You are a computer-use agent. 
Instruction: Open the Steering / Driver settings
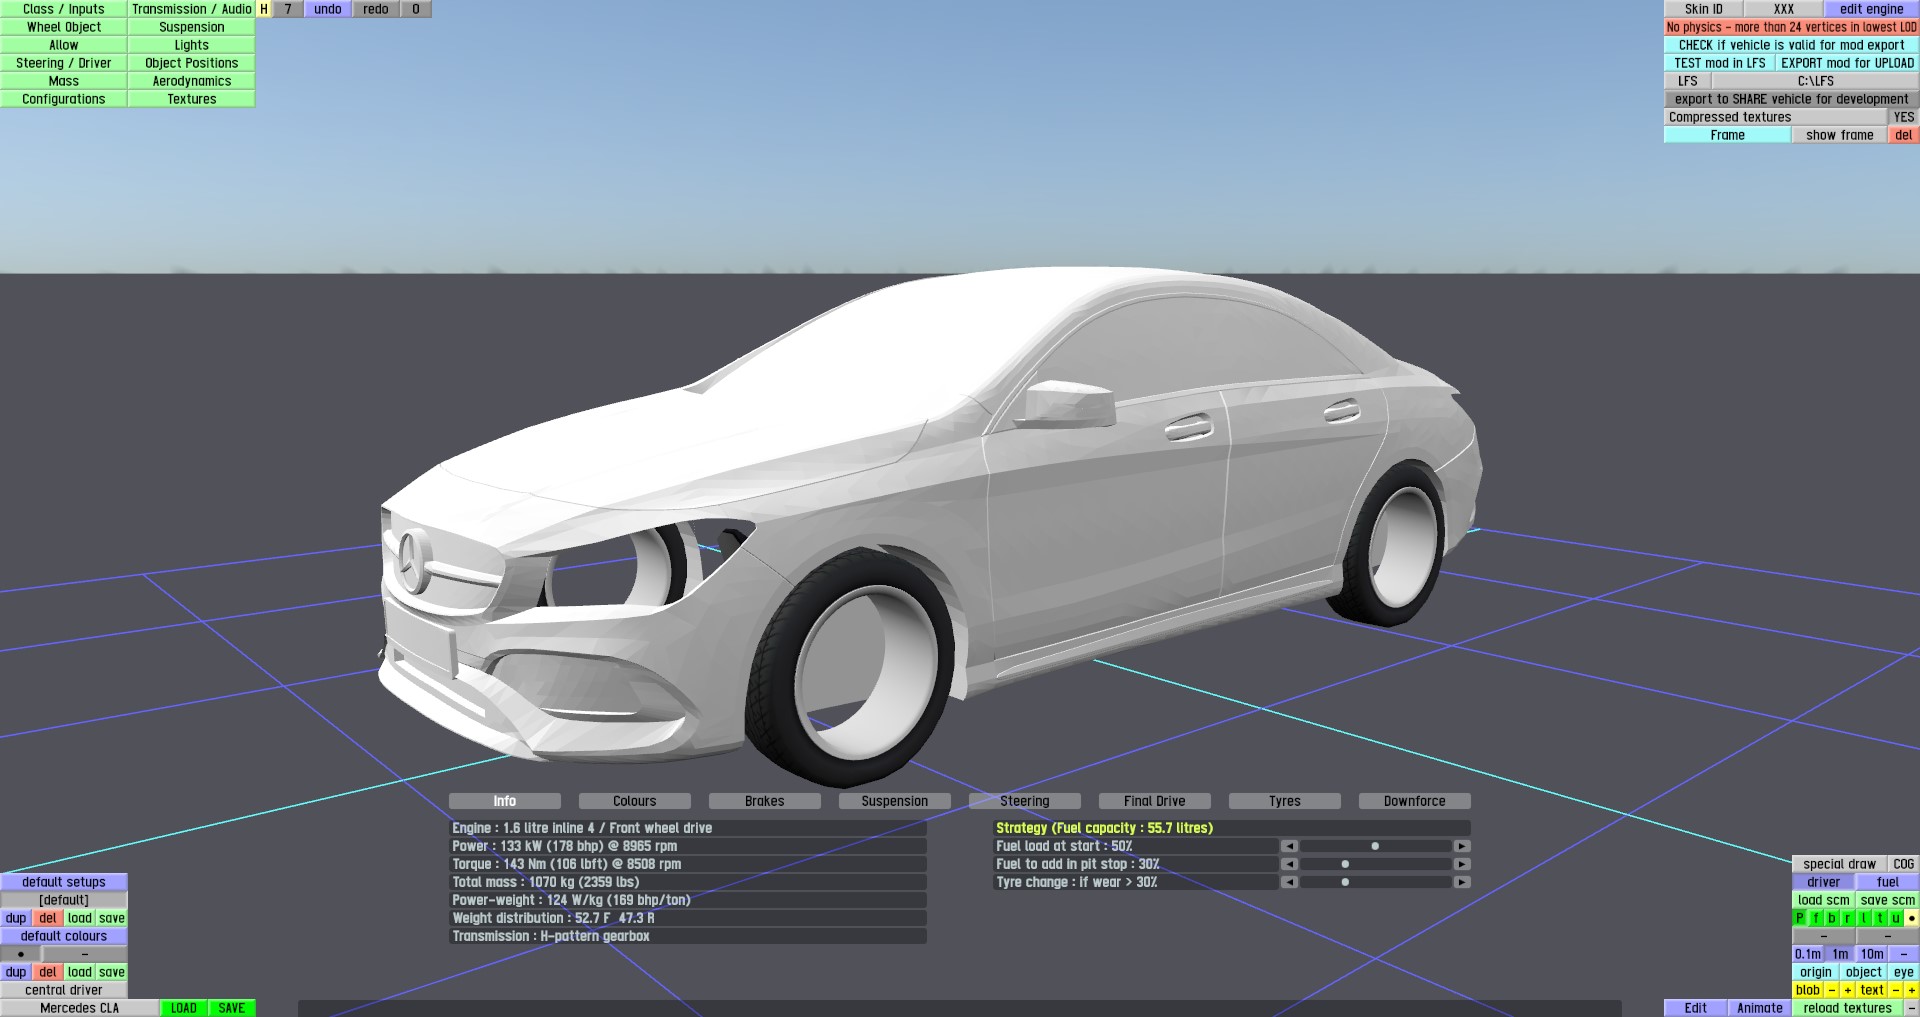(x=64, y=63)
